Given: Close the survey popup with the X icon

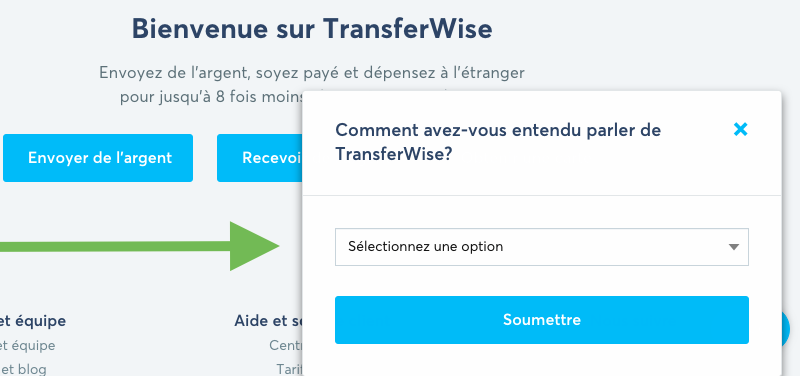Looking at the screenshot, I should tap(740, 130).
